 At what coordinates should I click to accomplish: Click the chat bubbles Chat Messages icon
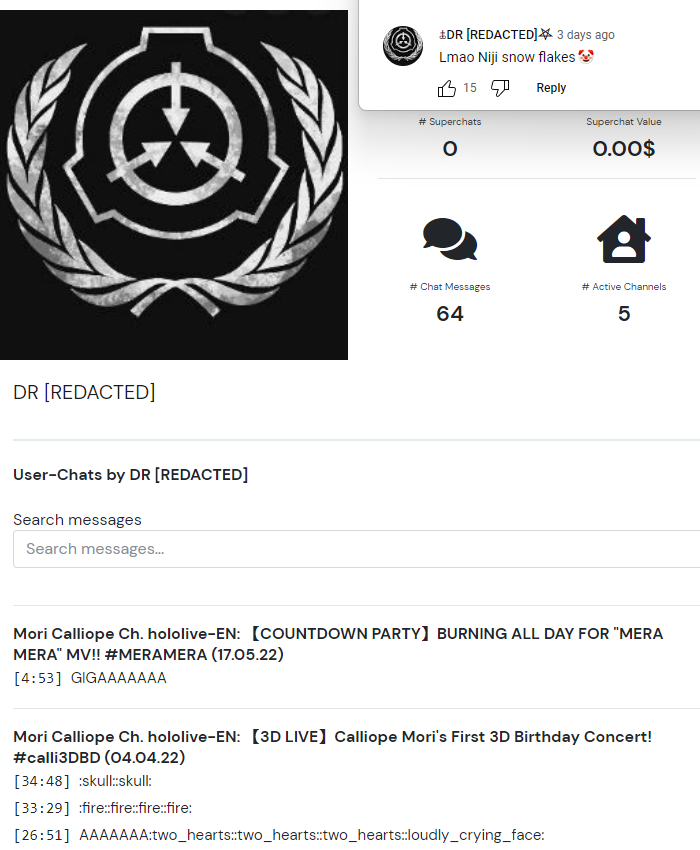[450, 239]
